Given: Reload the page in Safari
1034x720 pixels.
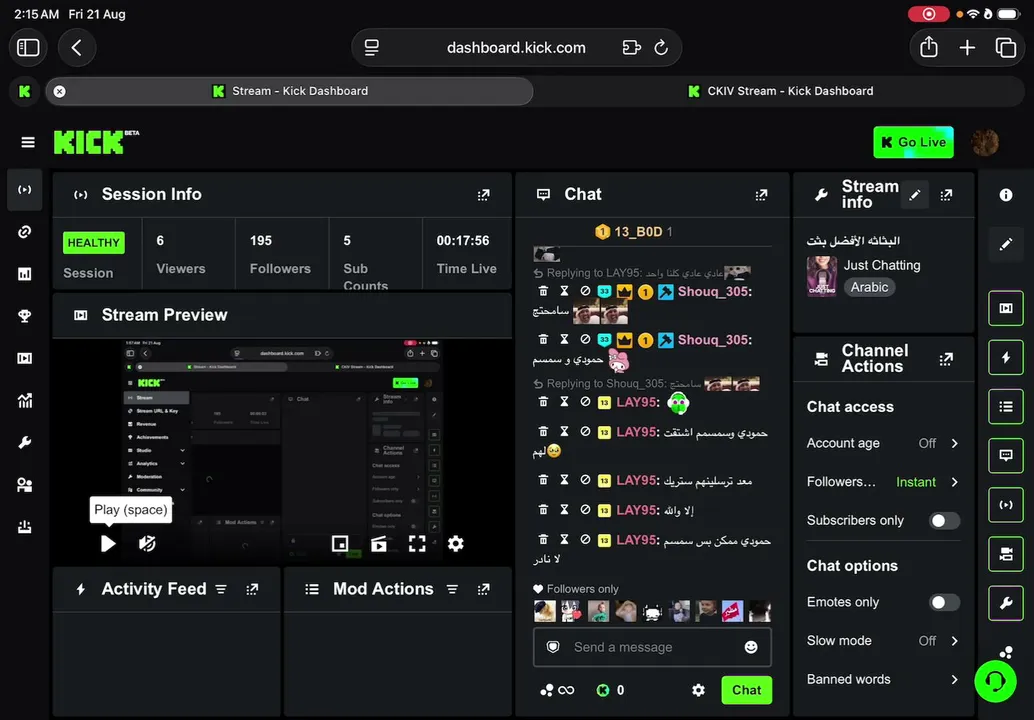Looking at the screenshot, I should [661, 47].
